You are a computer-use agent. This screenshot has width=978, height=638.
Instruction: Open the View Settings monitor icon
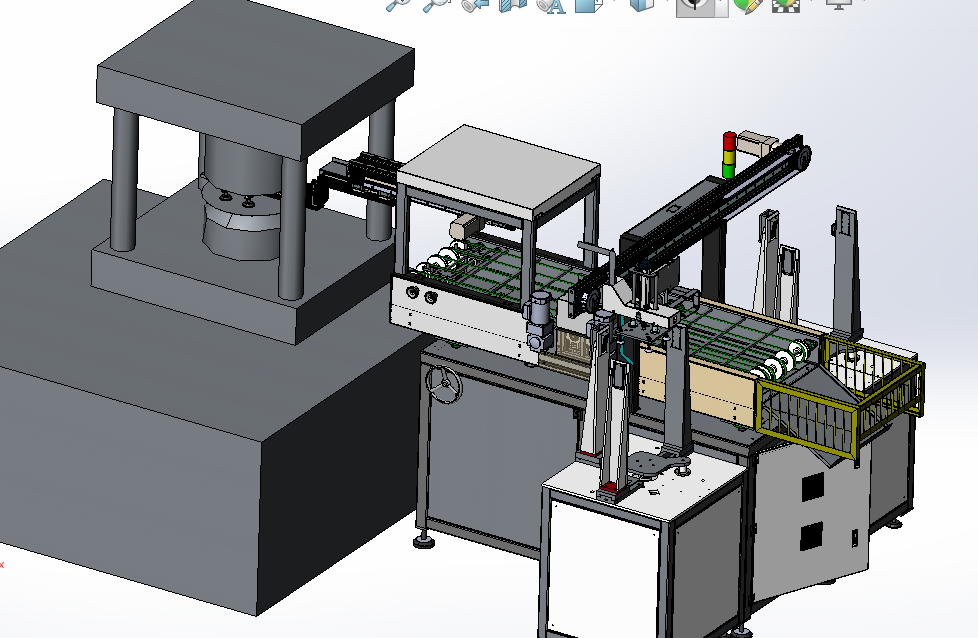(838, 4)
